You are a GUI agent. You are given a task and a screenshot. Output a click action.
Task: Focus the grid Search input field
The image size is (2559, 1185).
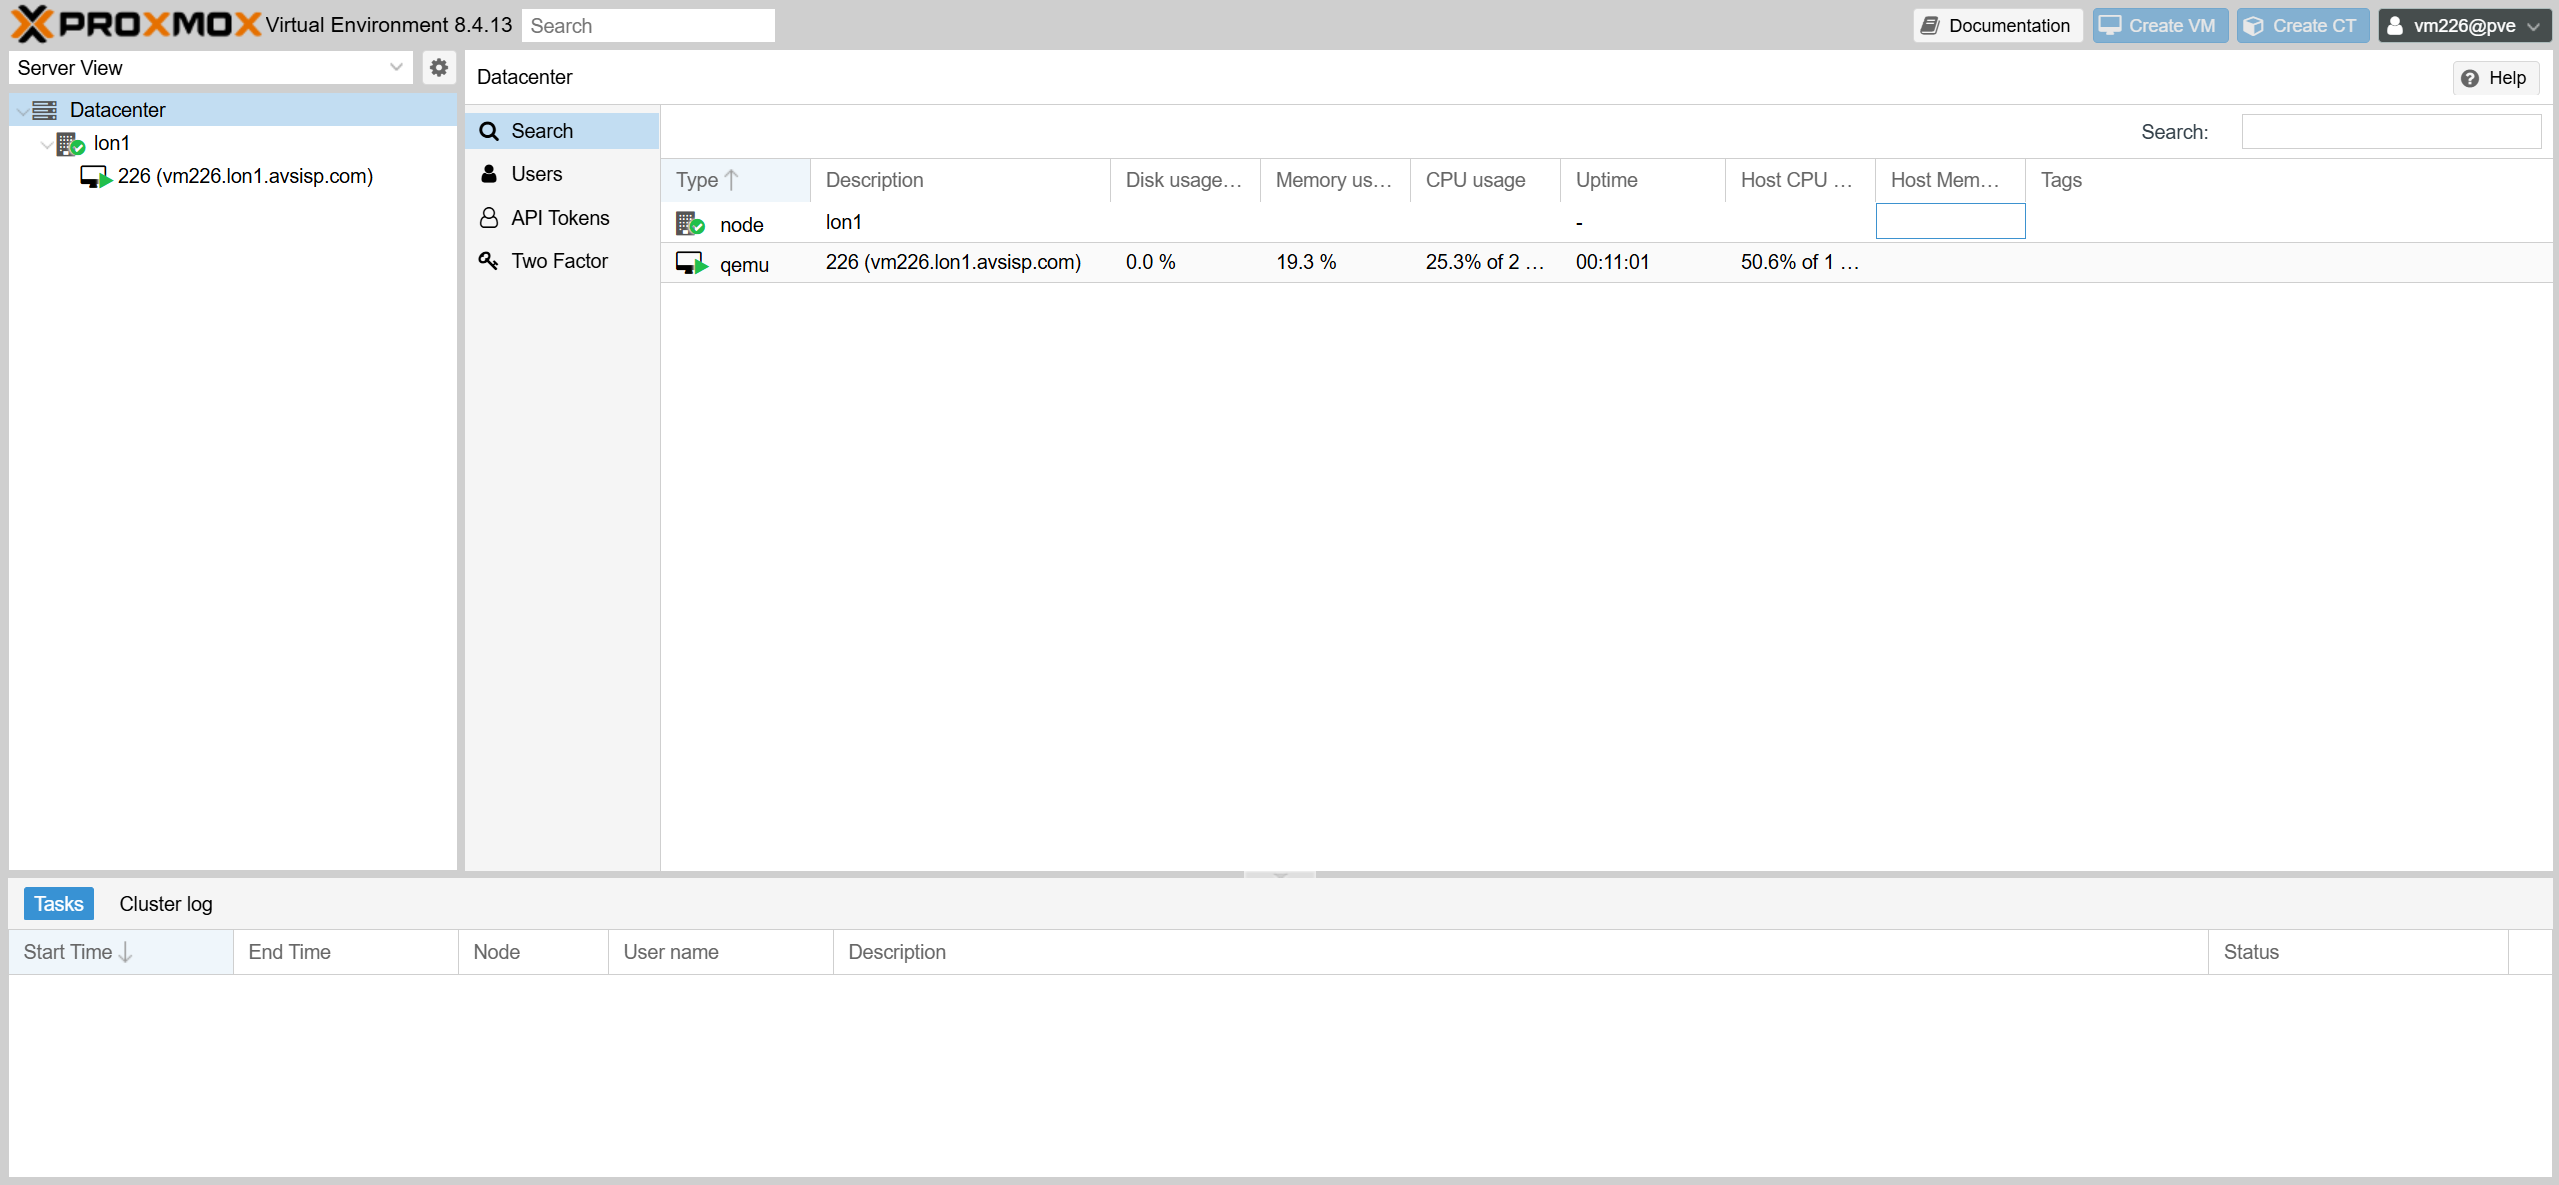tap(2391, 132)
